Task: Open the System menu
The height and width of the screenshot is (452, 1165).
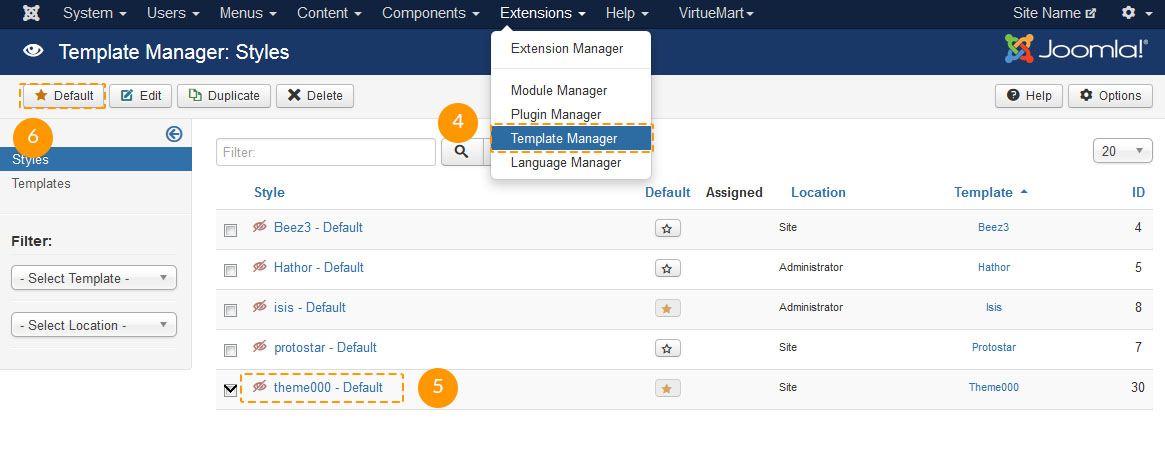Action: (x=94, y=13)
